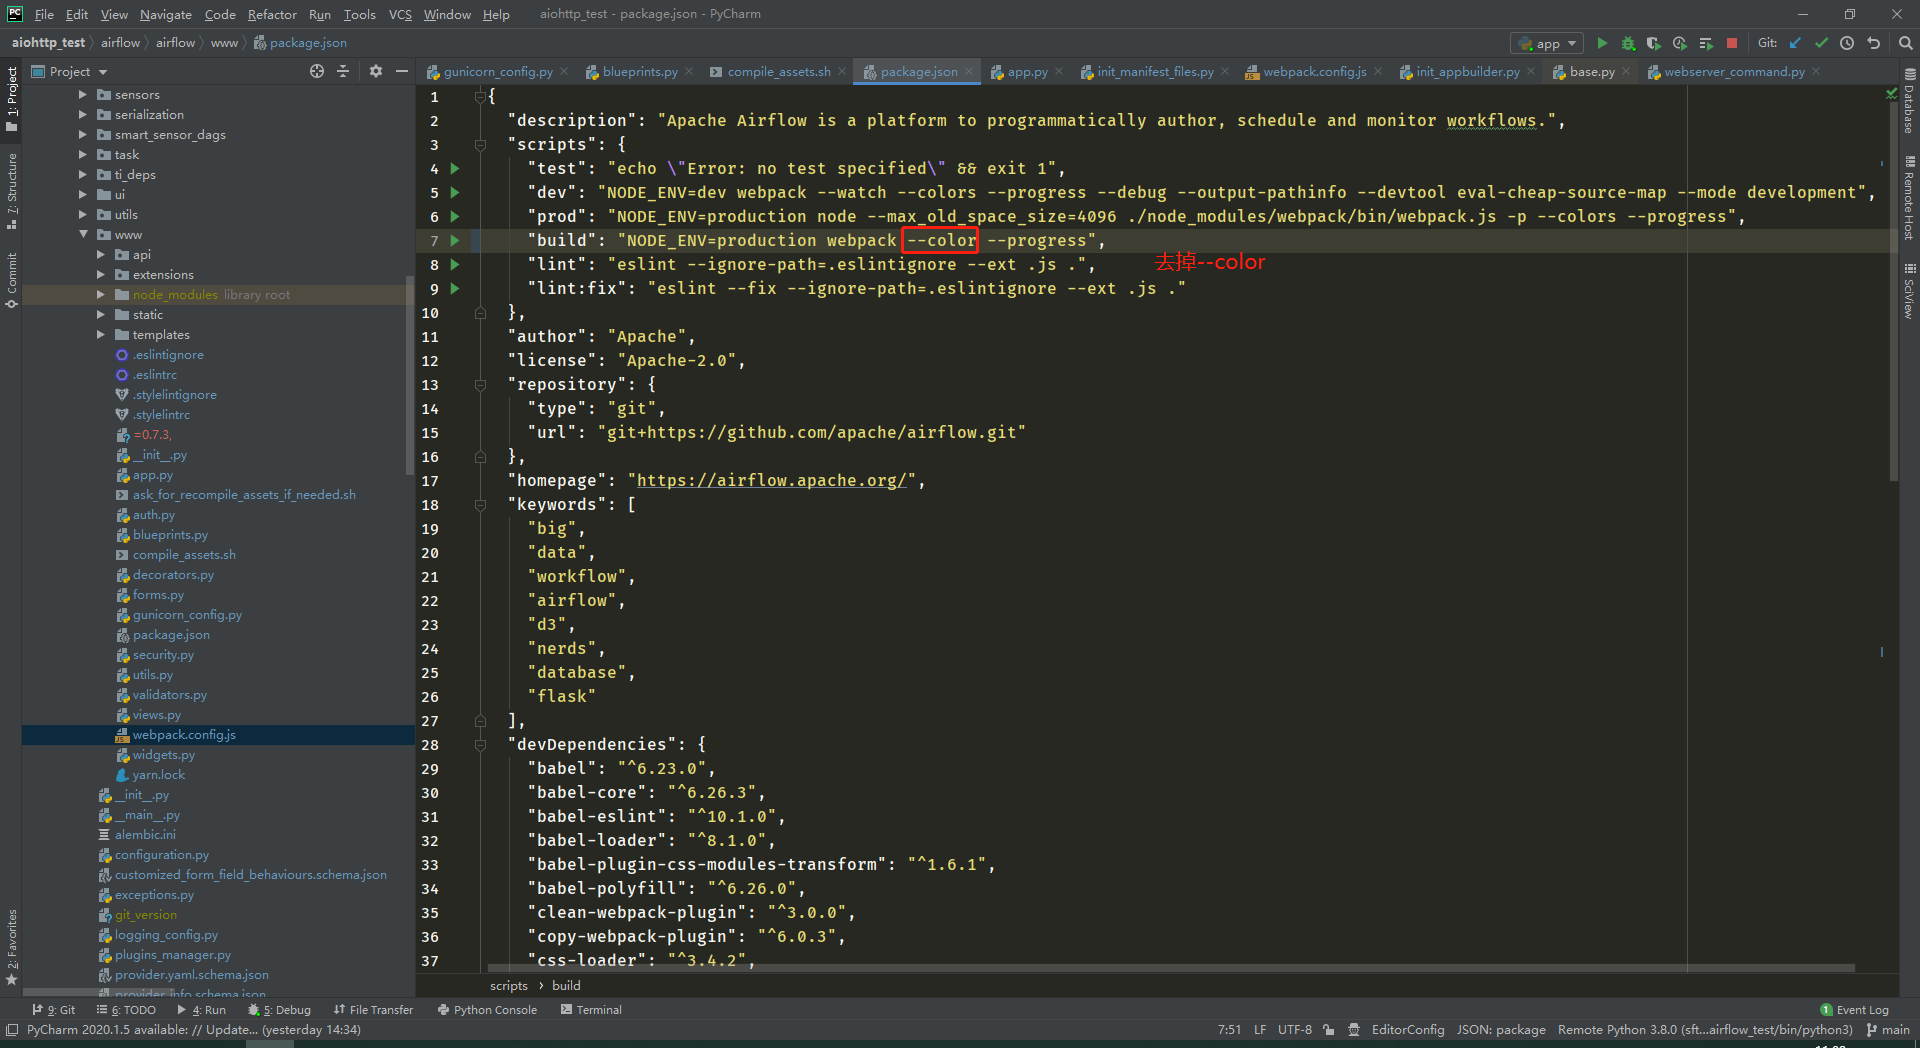1920x1048 pixels.
Task: Launch profiler run icon in toolbar
Action: (x=1680, y=43)
